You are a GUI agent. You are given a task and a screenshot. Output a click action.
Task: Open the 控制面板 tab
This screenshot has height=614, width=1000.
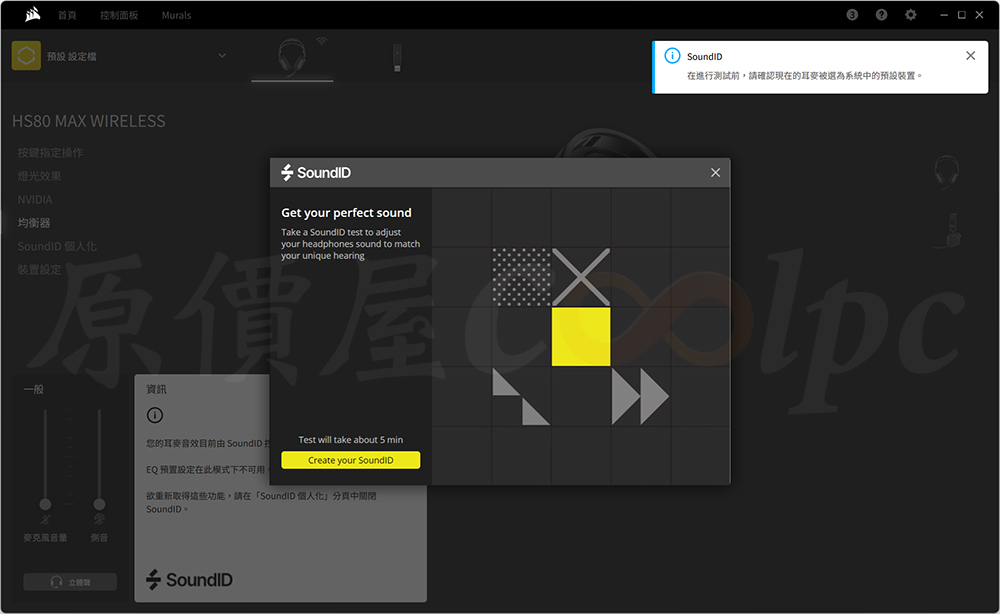tap(119, 15)
